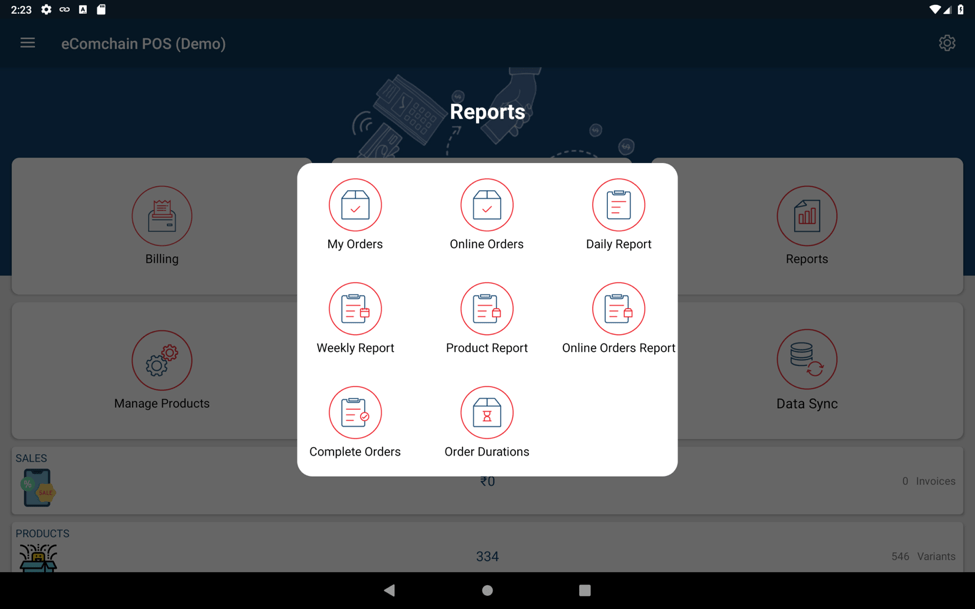Click the SALES section heading

pyautogui.click(x=31, y=458)
